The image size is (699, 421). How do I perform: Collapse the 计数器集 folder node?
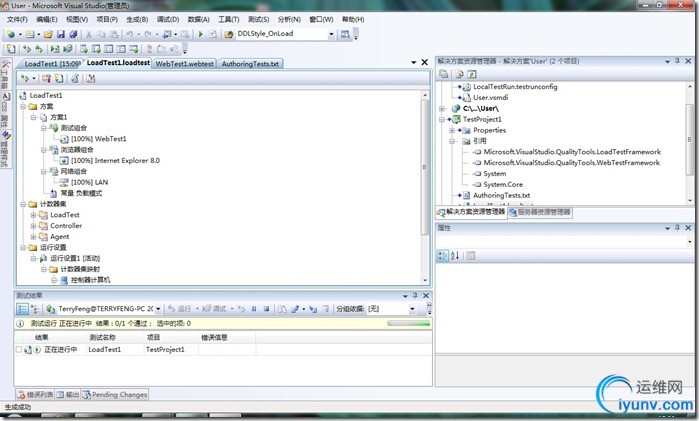(x=23, y=204)
